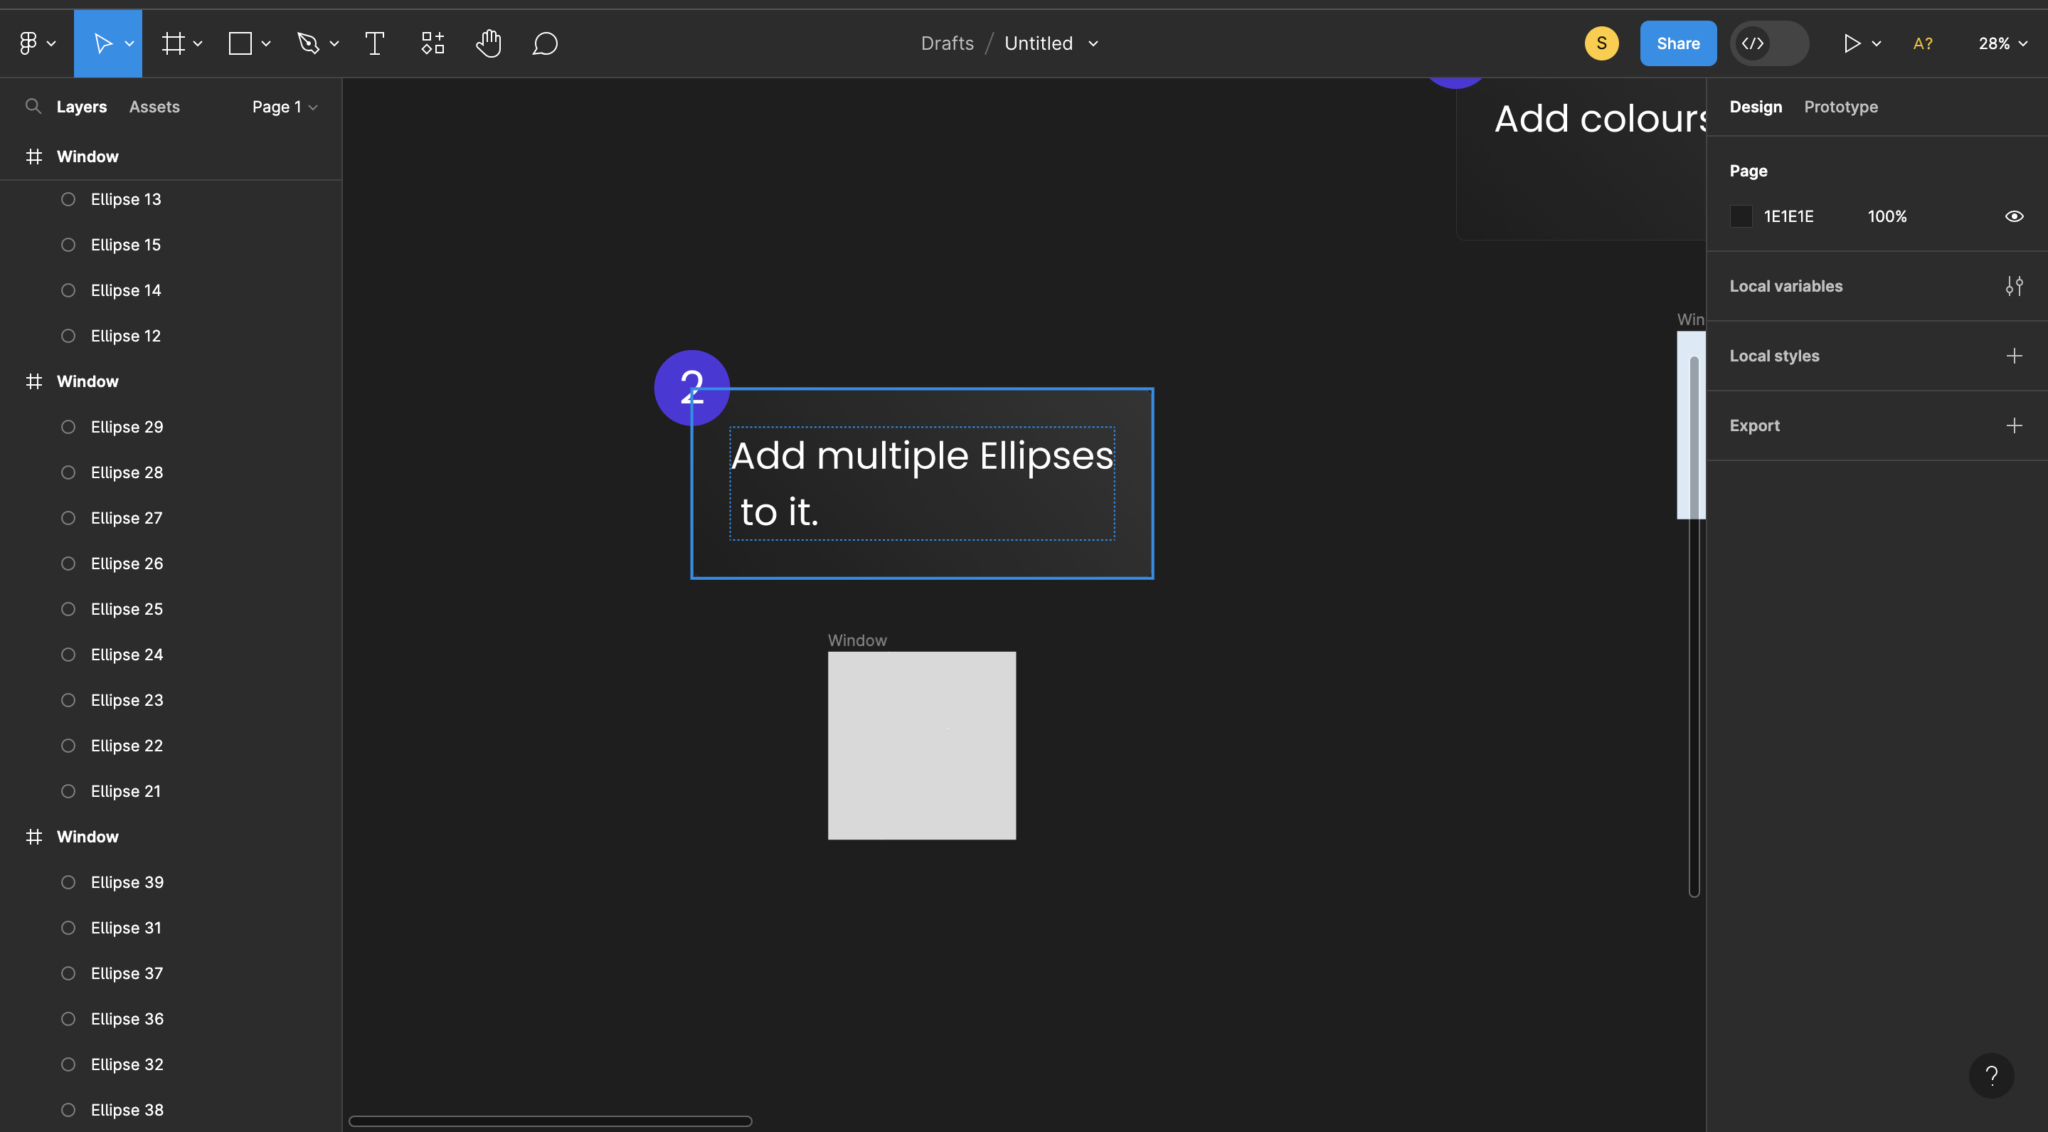Open the Comment tool

coord(544,42)
